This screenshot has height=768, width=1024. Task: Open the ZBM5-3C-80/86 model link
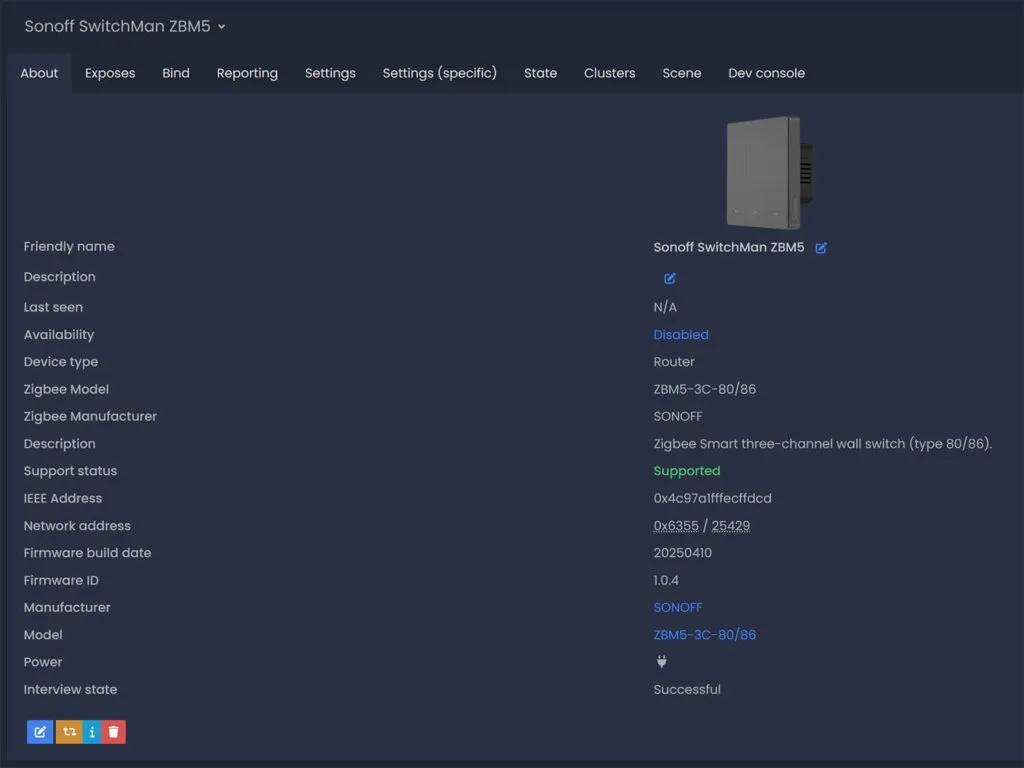[704, 635]
